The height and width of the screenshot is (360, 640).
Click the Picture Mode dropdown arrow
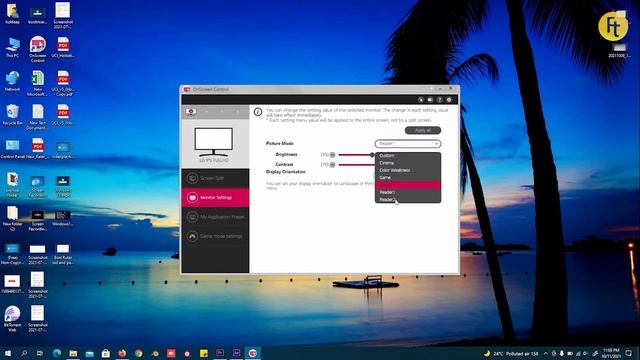(436, 144)
